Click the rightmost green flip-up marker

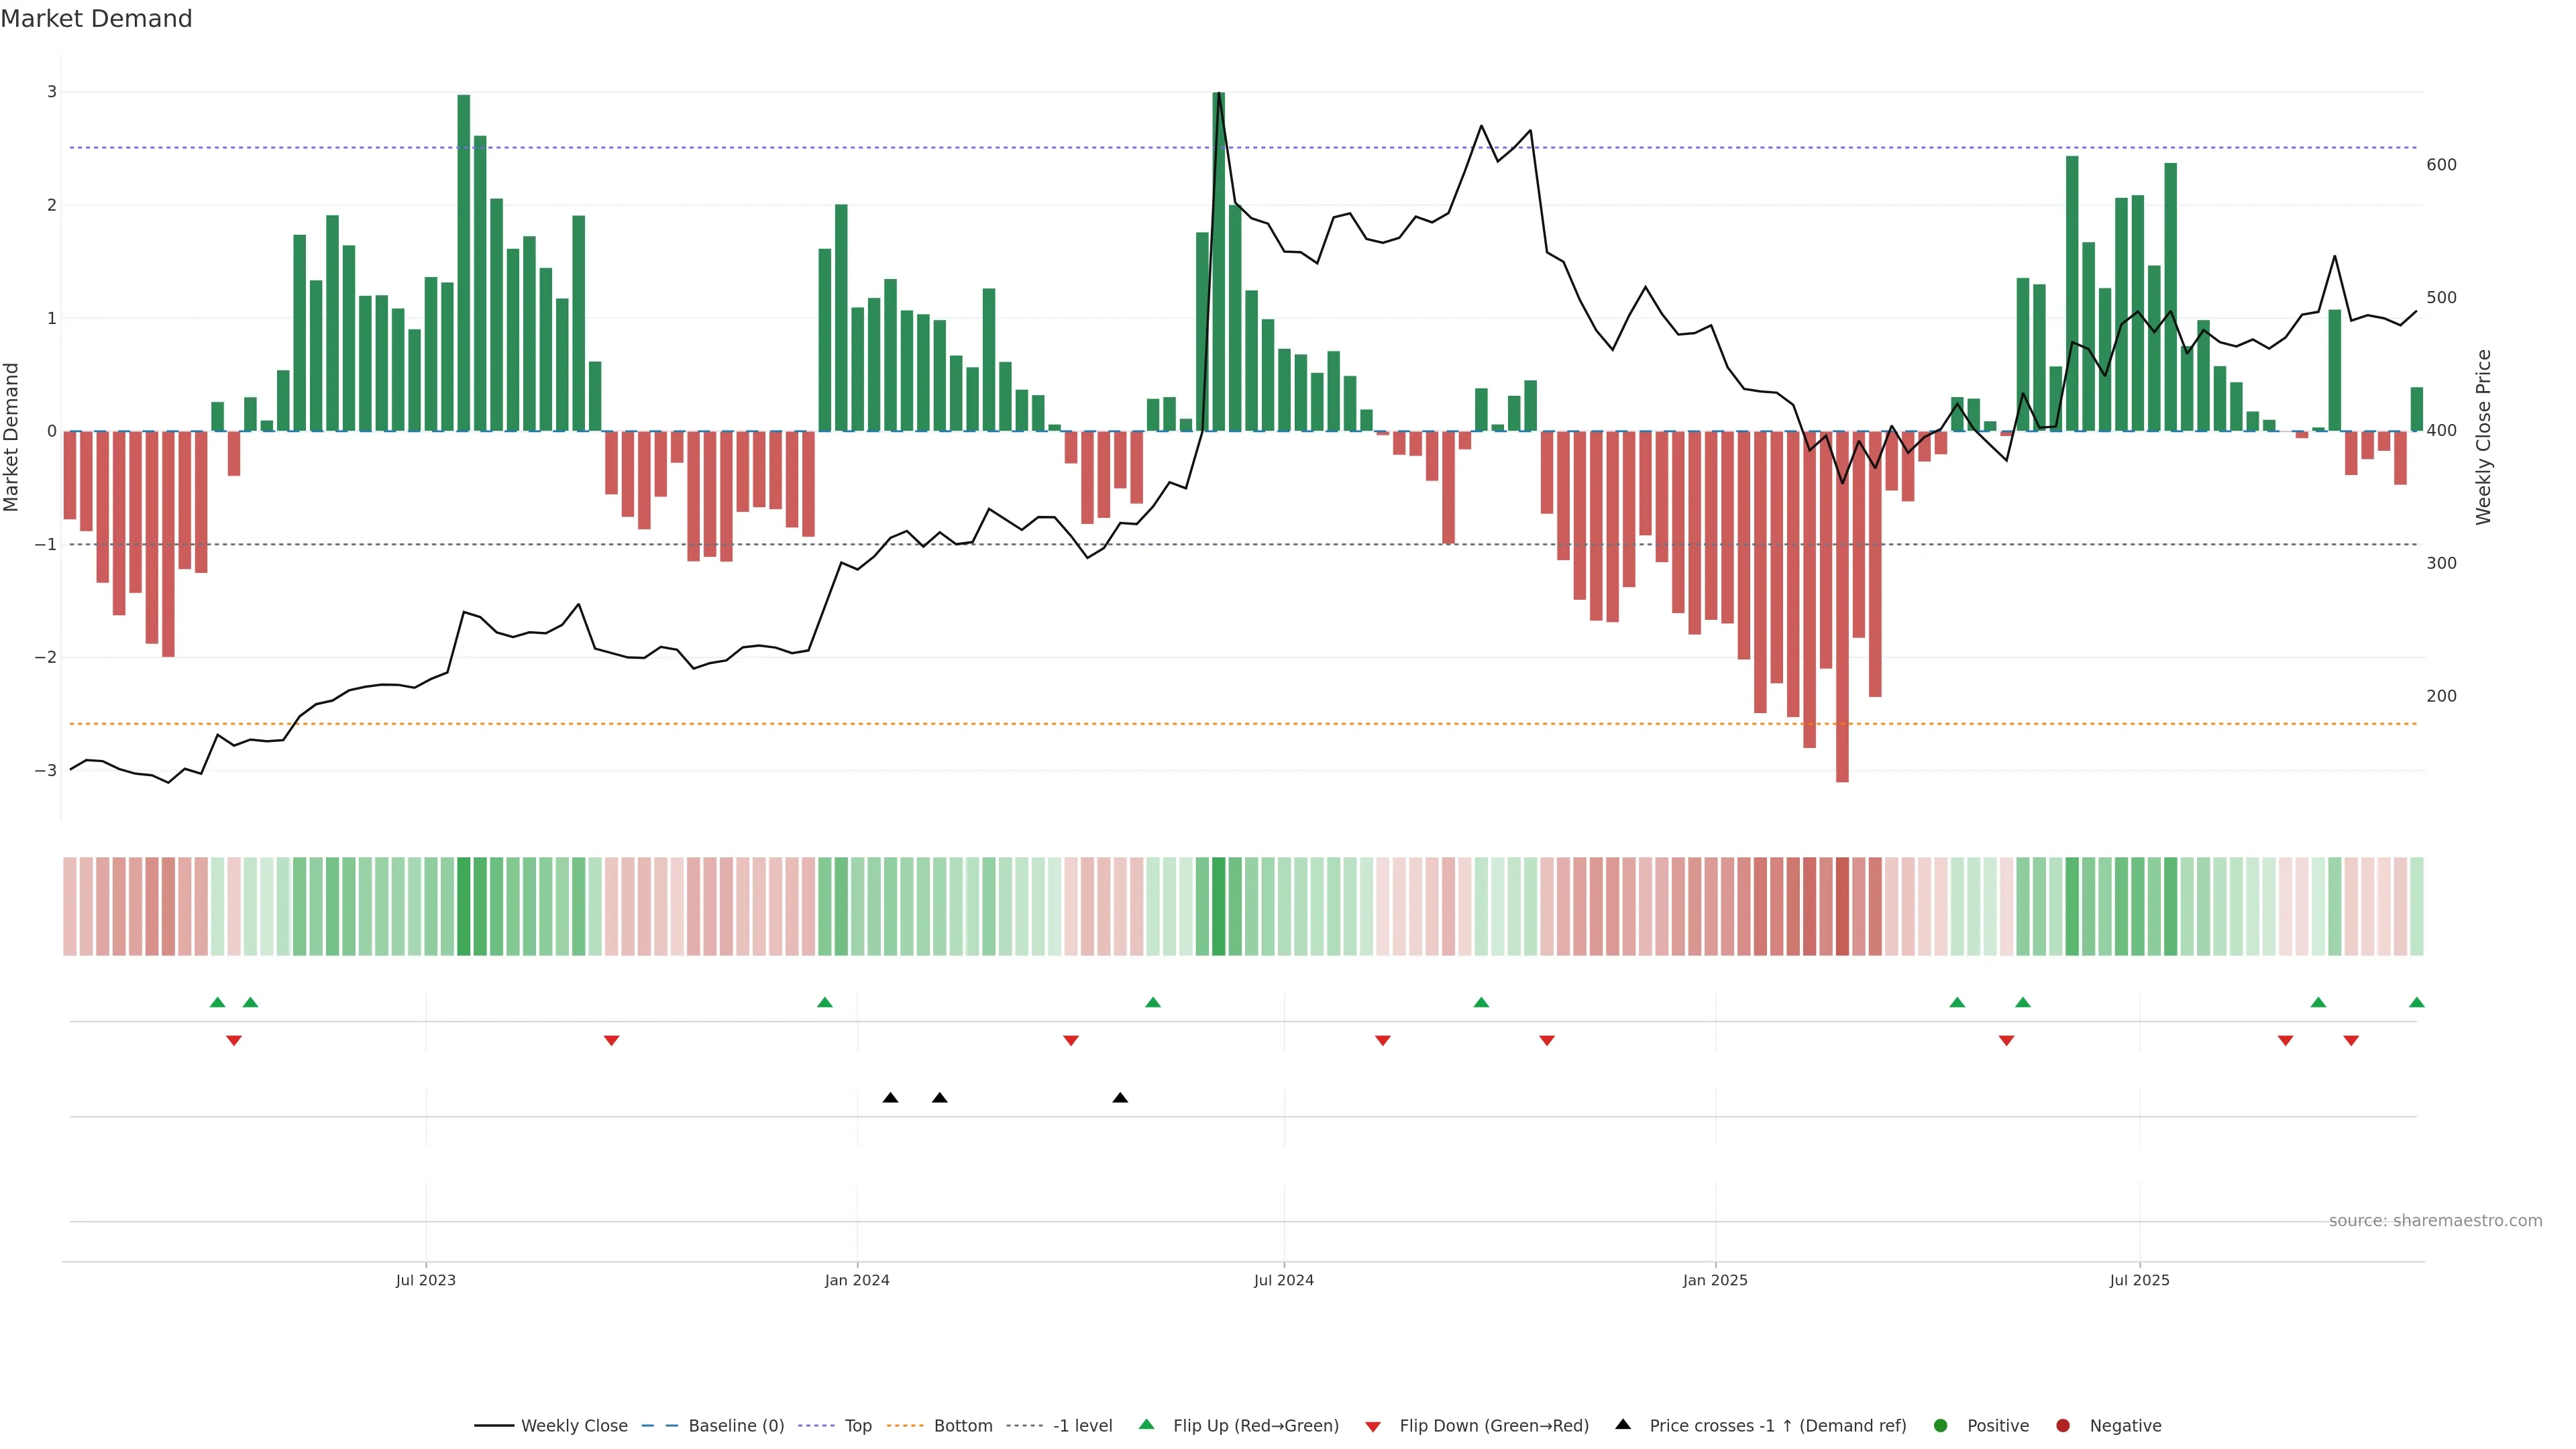point(2417,1002)
